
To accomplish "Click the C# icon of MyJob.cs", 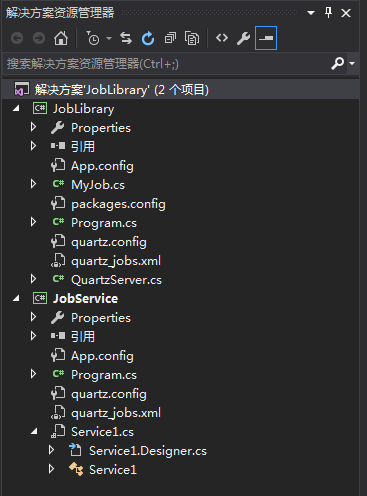I will coord(58,184).
